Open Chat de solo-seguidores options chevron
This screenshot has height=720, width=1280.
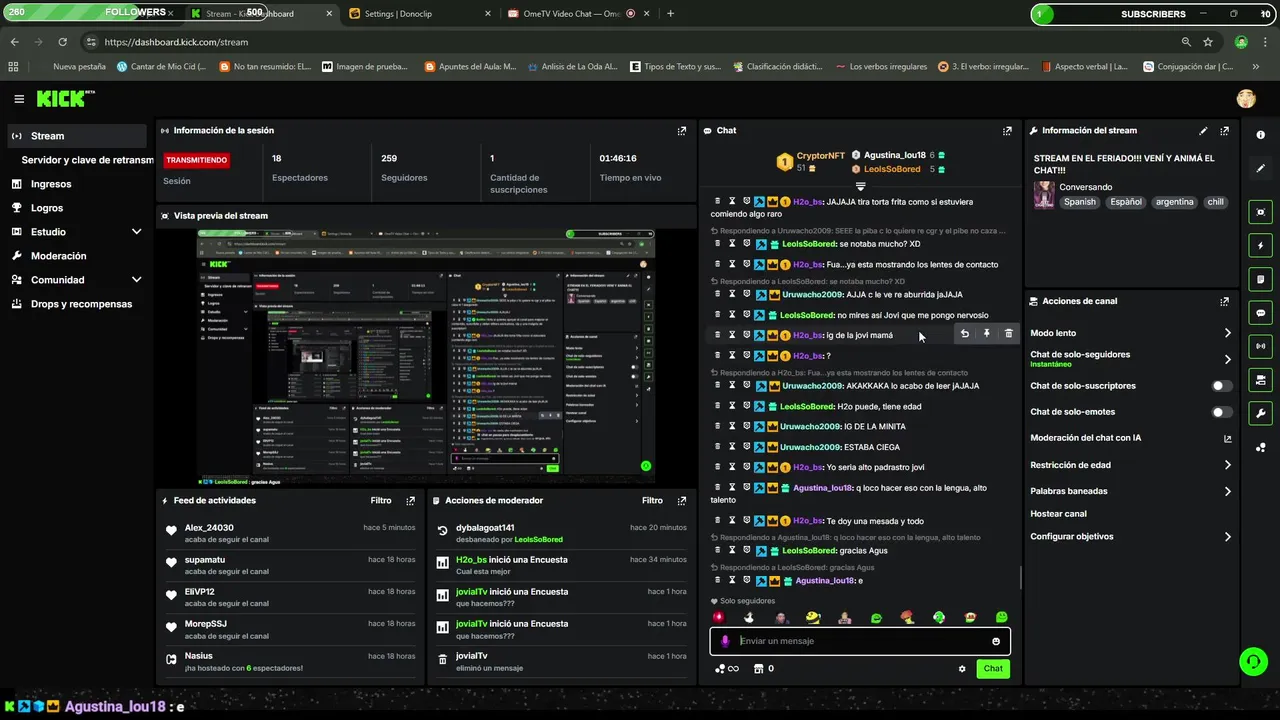pos(1228,359)
